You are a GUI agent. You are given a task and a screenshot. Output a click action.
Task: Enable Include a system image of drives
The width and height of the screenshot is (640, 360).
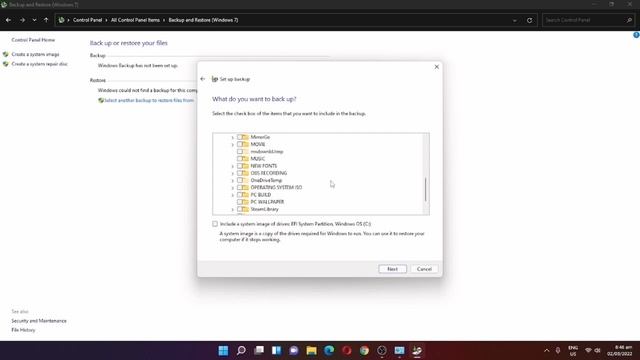pos(215,224)
